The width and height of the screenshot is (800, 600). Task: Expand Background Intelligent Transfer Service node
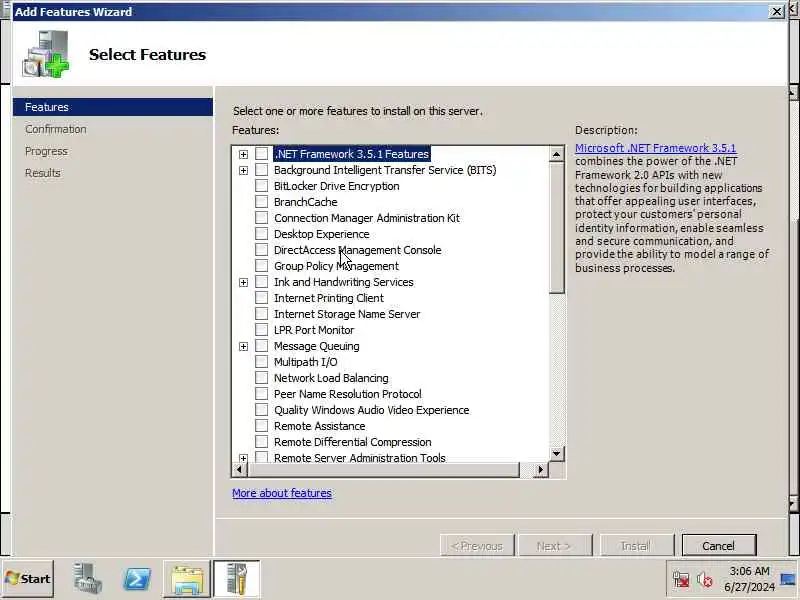point(243,170)
